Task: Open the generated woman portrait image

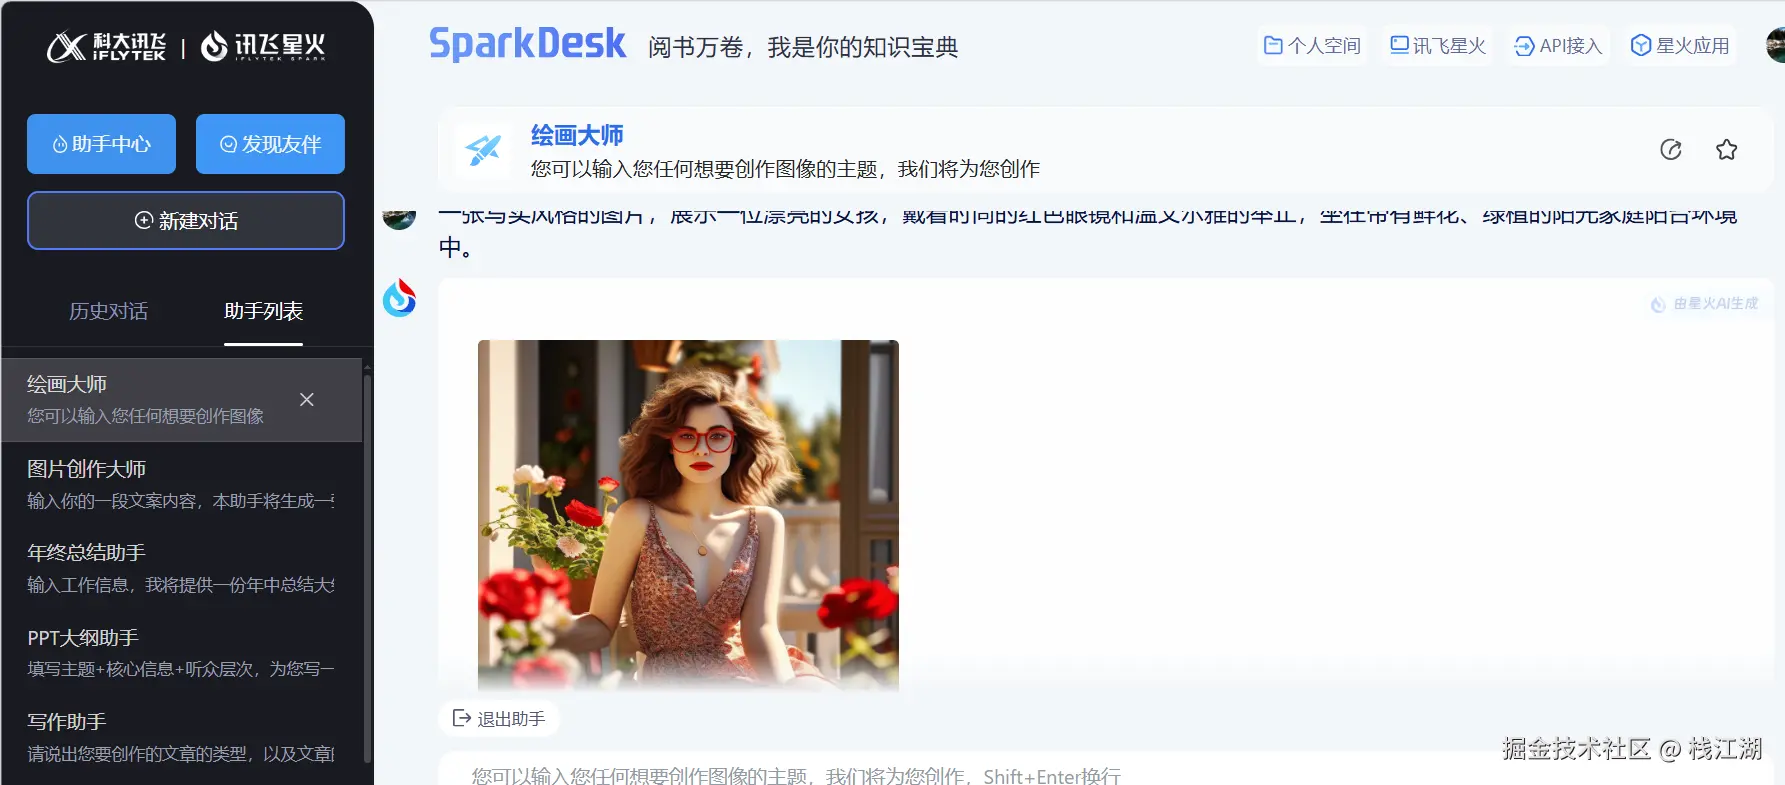Action: (688, 515)
